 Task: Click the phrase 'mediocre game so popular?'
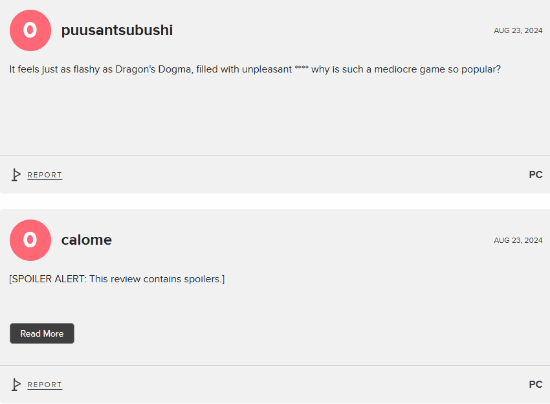[438, 69]
